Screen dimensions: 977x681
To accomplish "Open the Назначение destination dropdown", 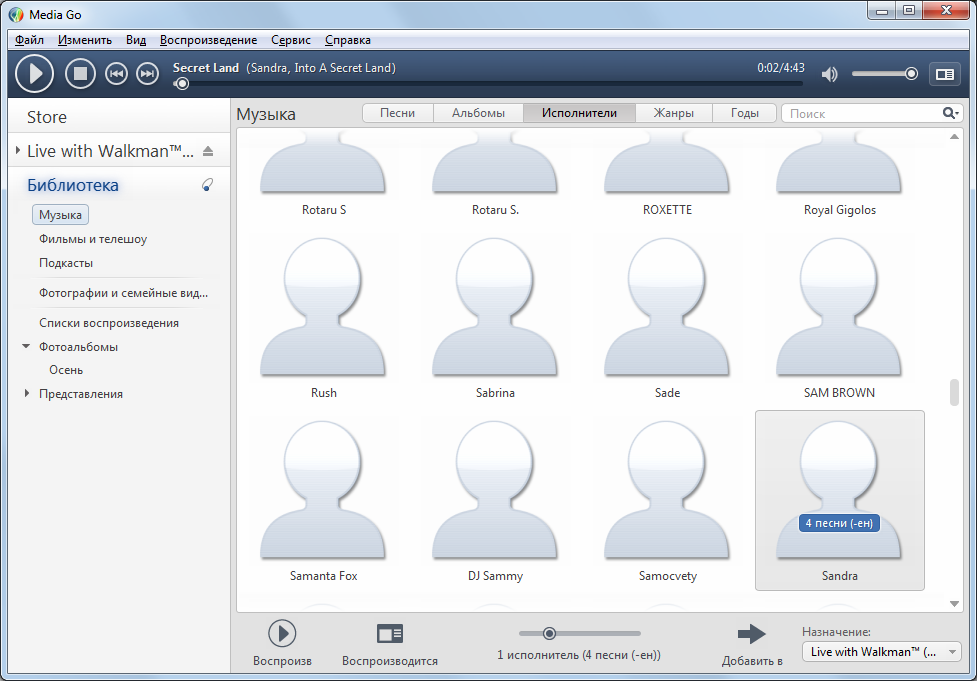I will point(881,652).
